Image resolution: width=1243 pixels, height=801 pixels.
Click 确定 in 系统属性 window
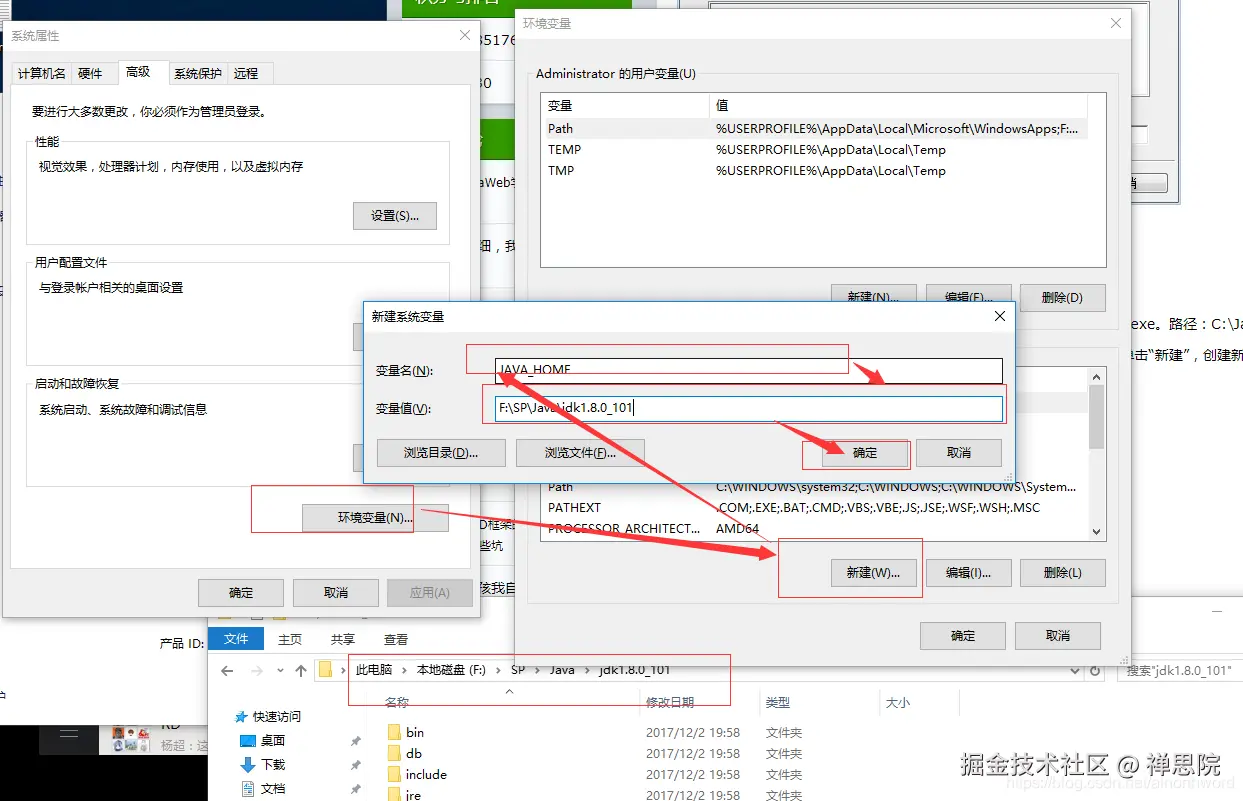(241, 593)
